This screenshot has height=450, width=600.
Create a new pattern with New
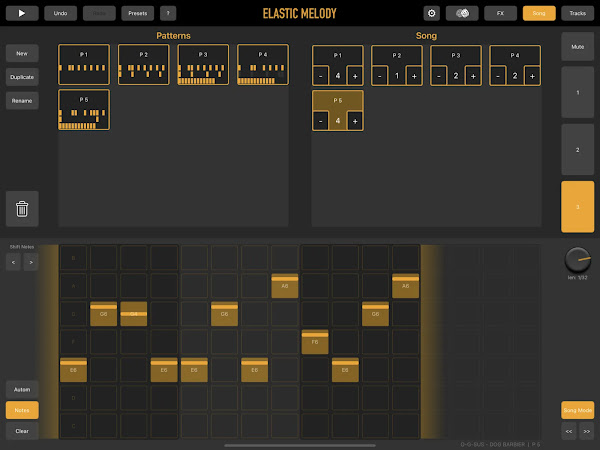click(22, 54)
